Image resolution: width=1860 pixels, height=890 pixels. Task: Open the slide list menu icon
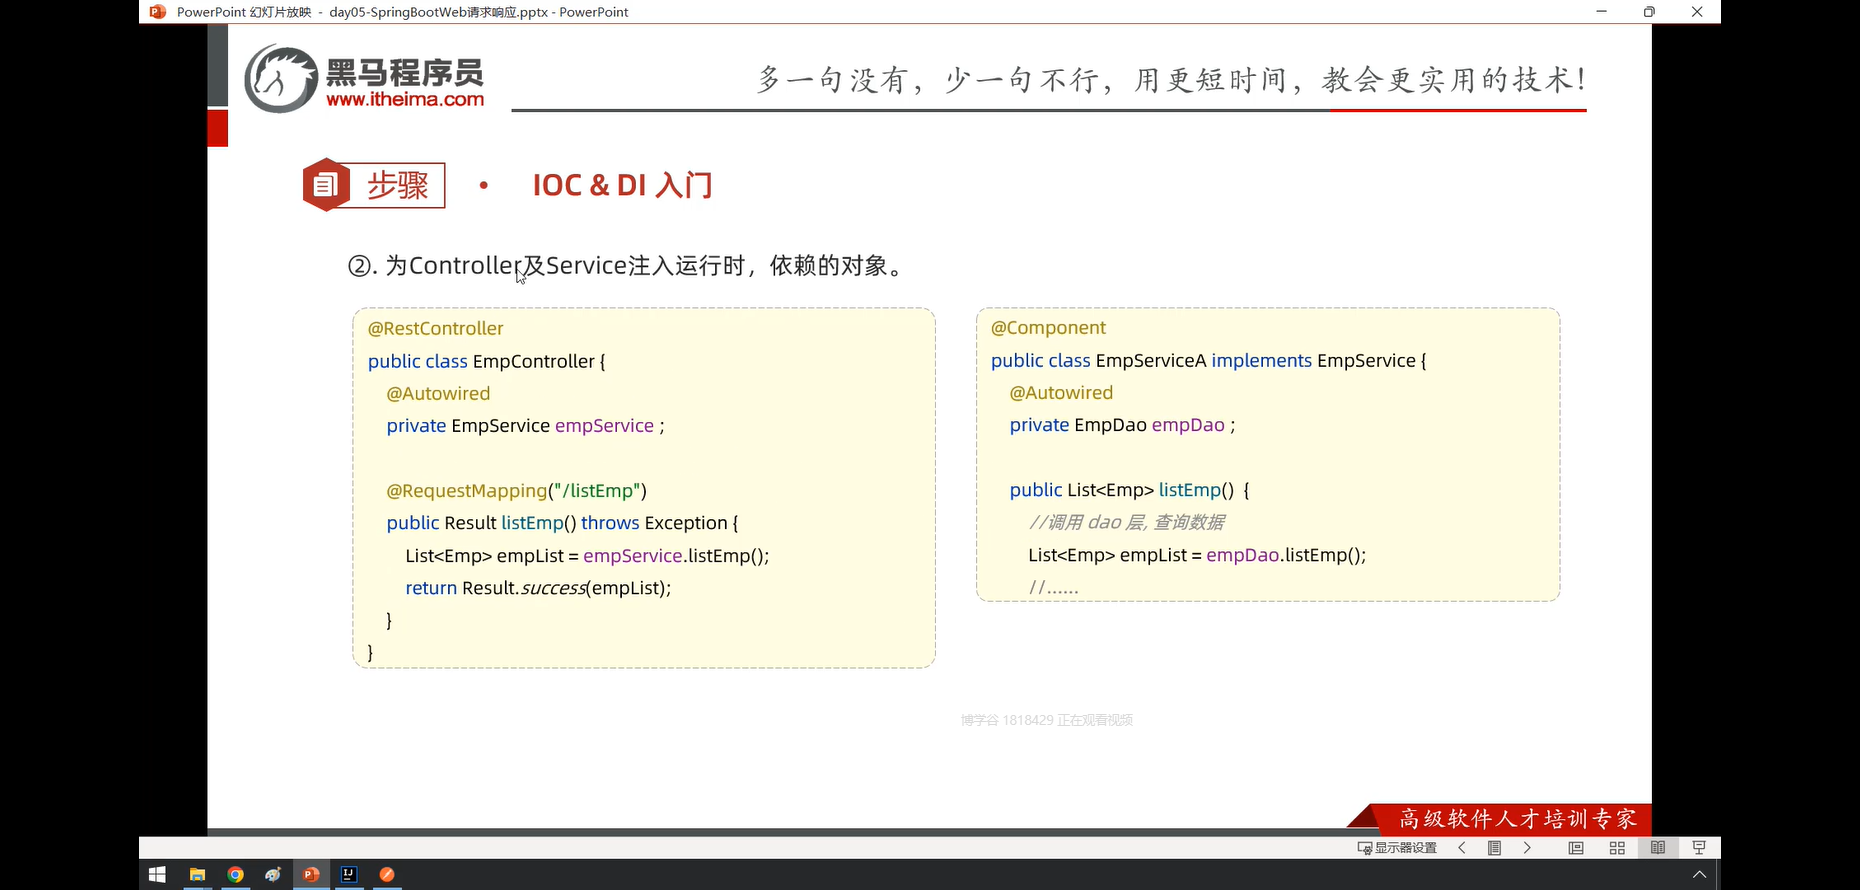1494,848
